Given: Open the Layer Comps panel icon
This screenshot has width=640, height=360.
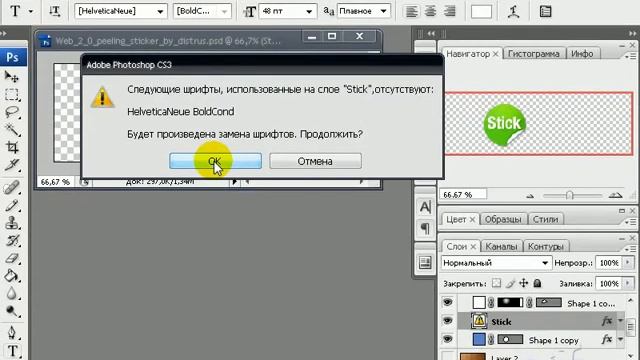Looking at the screenshot, I should (425, 262).
